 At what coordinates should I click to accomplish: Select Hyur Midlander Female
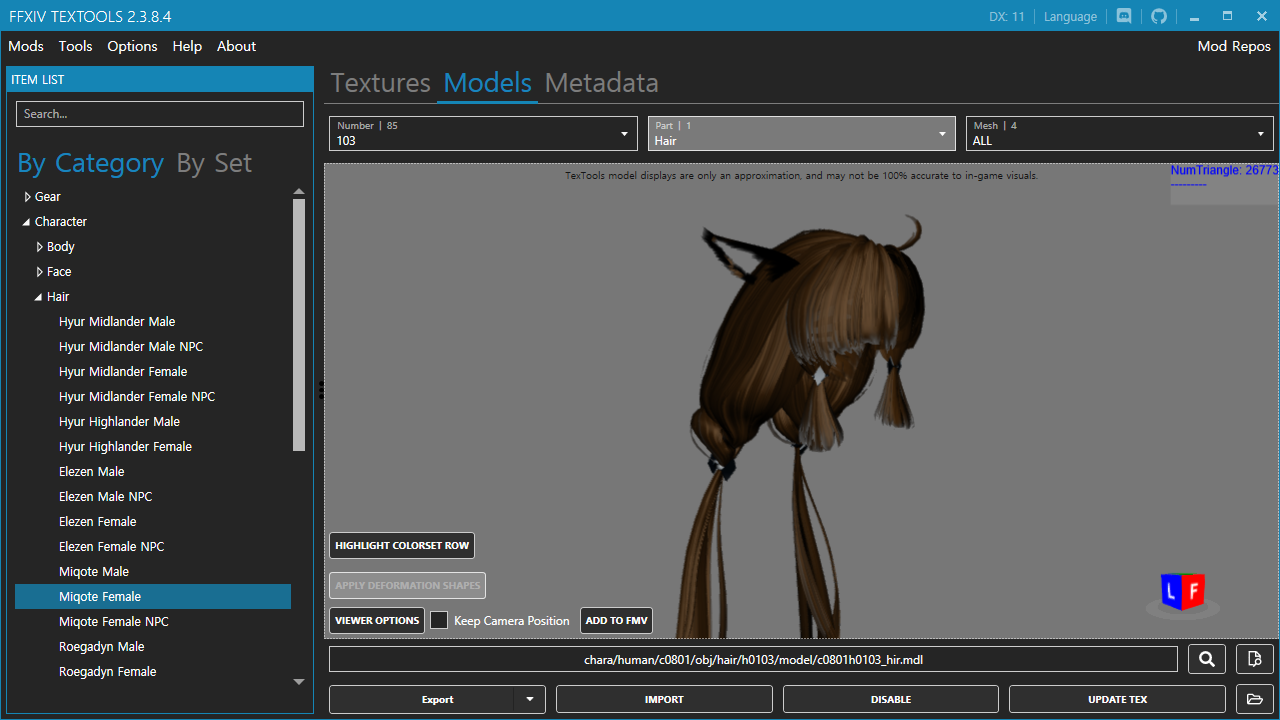[123, 372]
